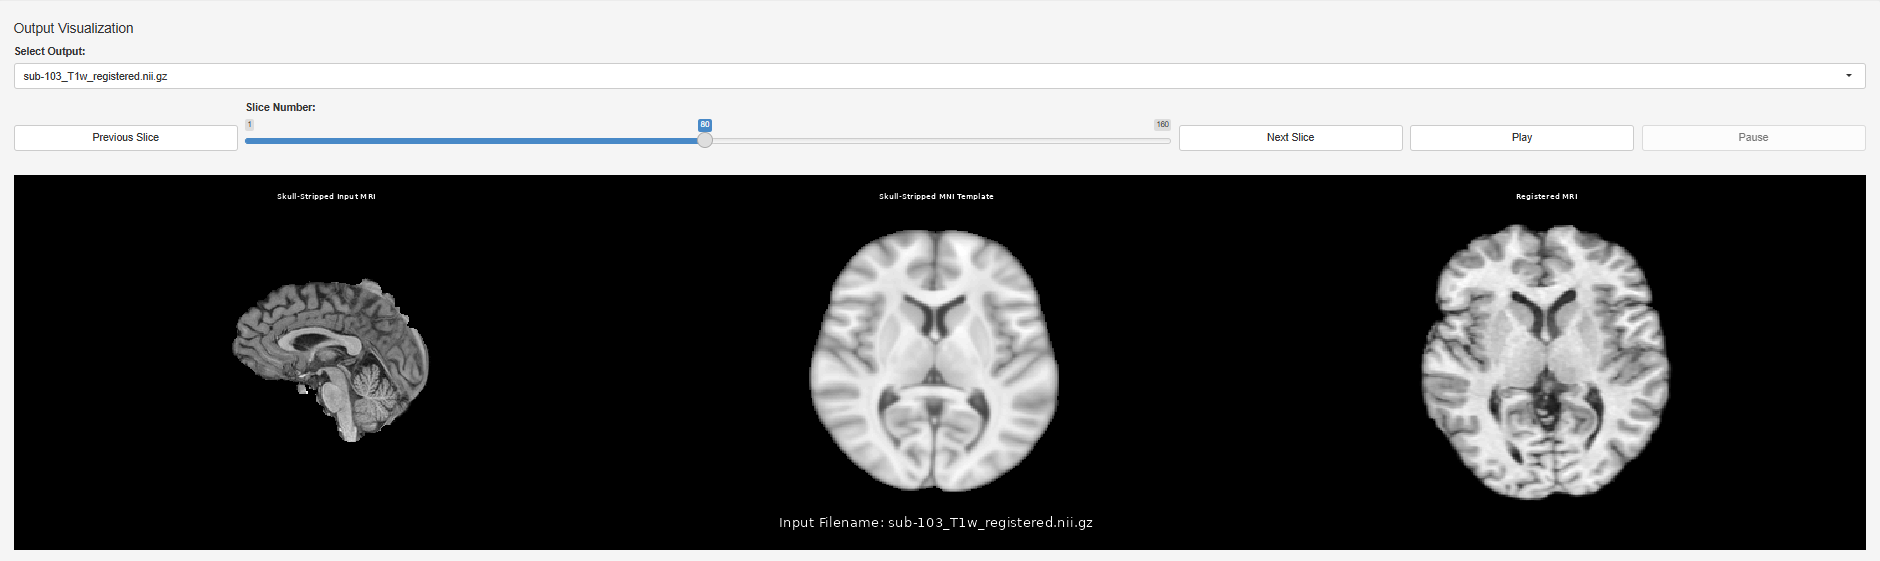Click the slider maximum label 160

pyautogui.click(x=1162, y=125)
